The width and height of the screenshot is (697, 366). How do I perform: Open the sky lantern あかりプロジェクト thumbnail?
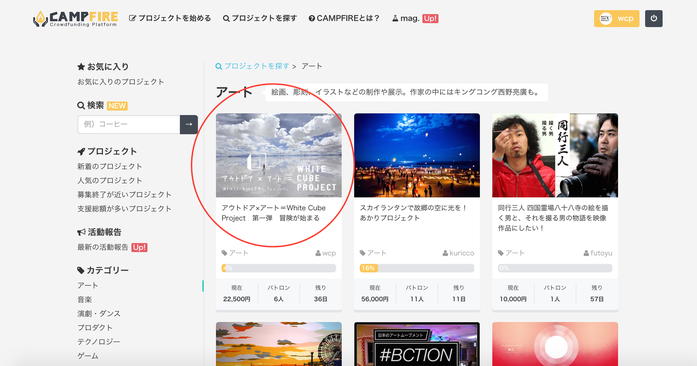click(417, 155)
